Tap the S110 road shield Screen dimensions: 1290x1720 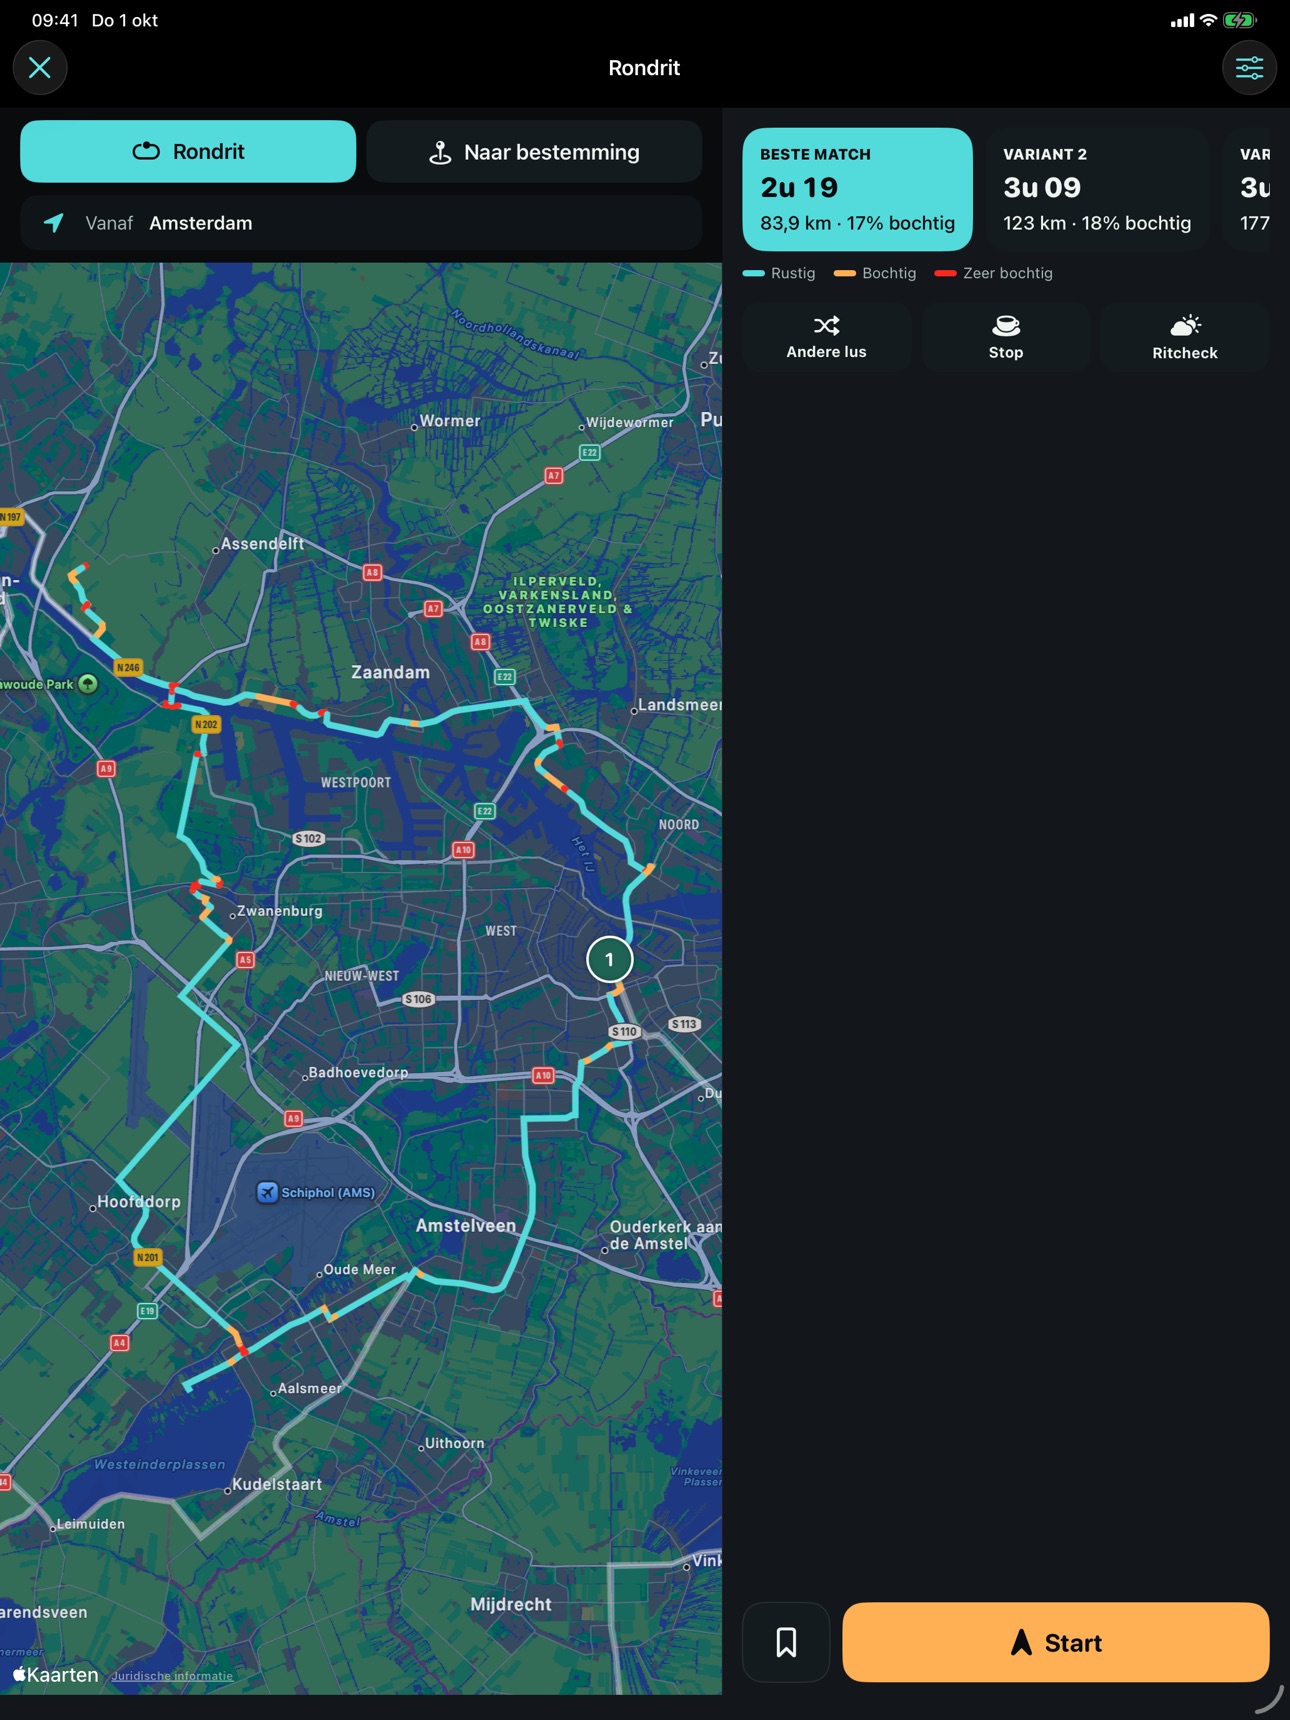pos(624,1031)
